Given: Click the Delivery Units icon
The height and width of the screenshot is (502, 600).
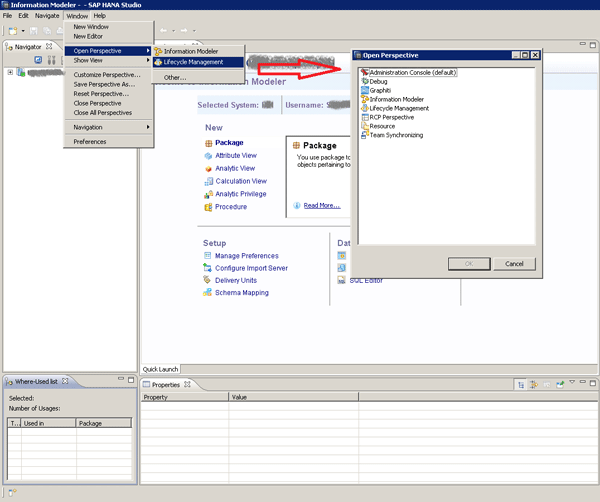Looking at the screenshot, I should tap(207, 281).
